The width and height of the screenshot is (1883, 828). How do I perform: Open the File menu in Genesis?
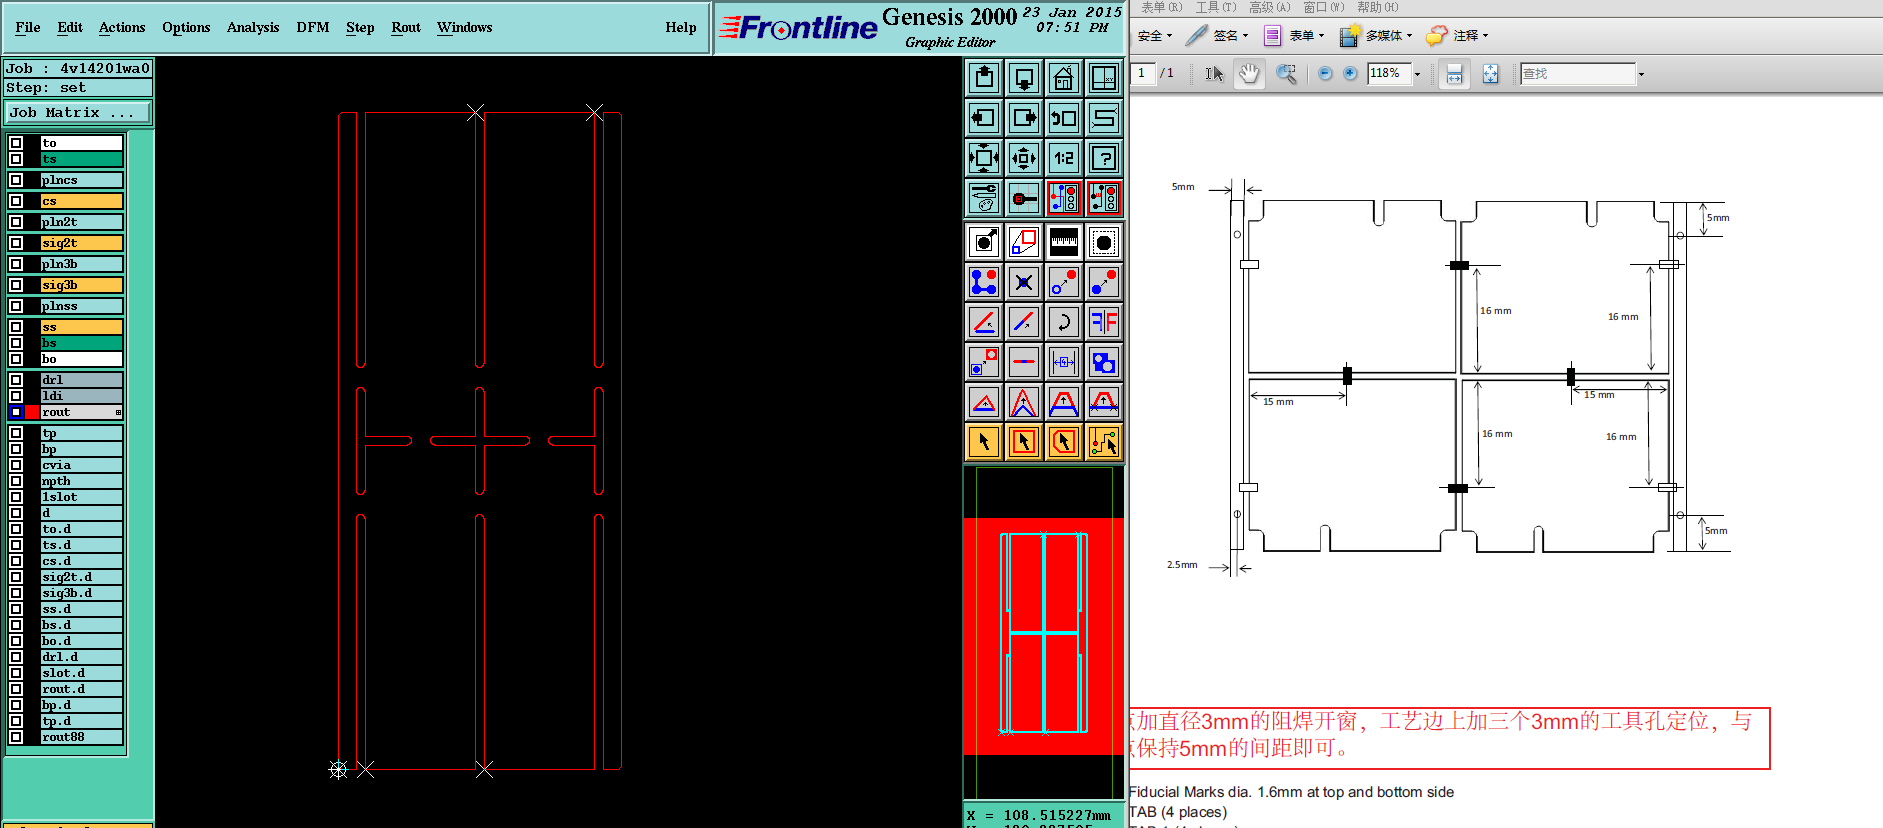28,28
